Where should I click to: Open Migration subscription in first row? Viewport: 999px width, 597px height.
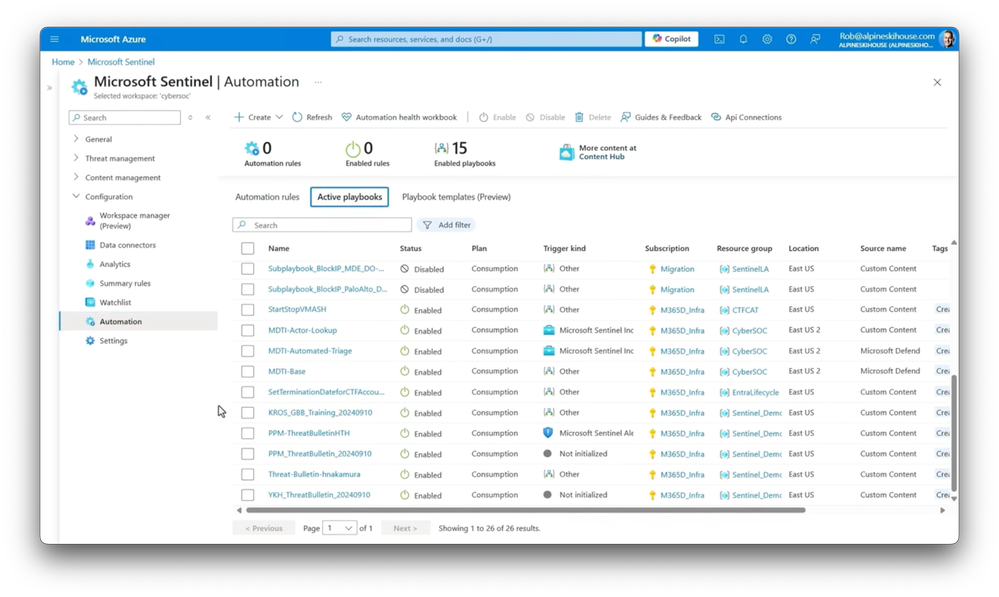point(677,269)
